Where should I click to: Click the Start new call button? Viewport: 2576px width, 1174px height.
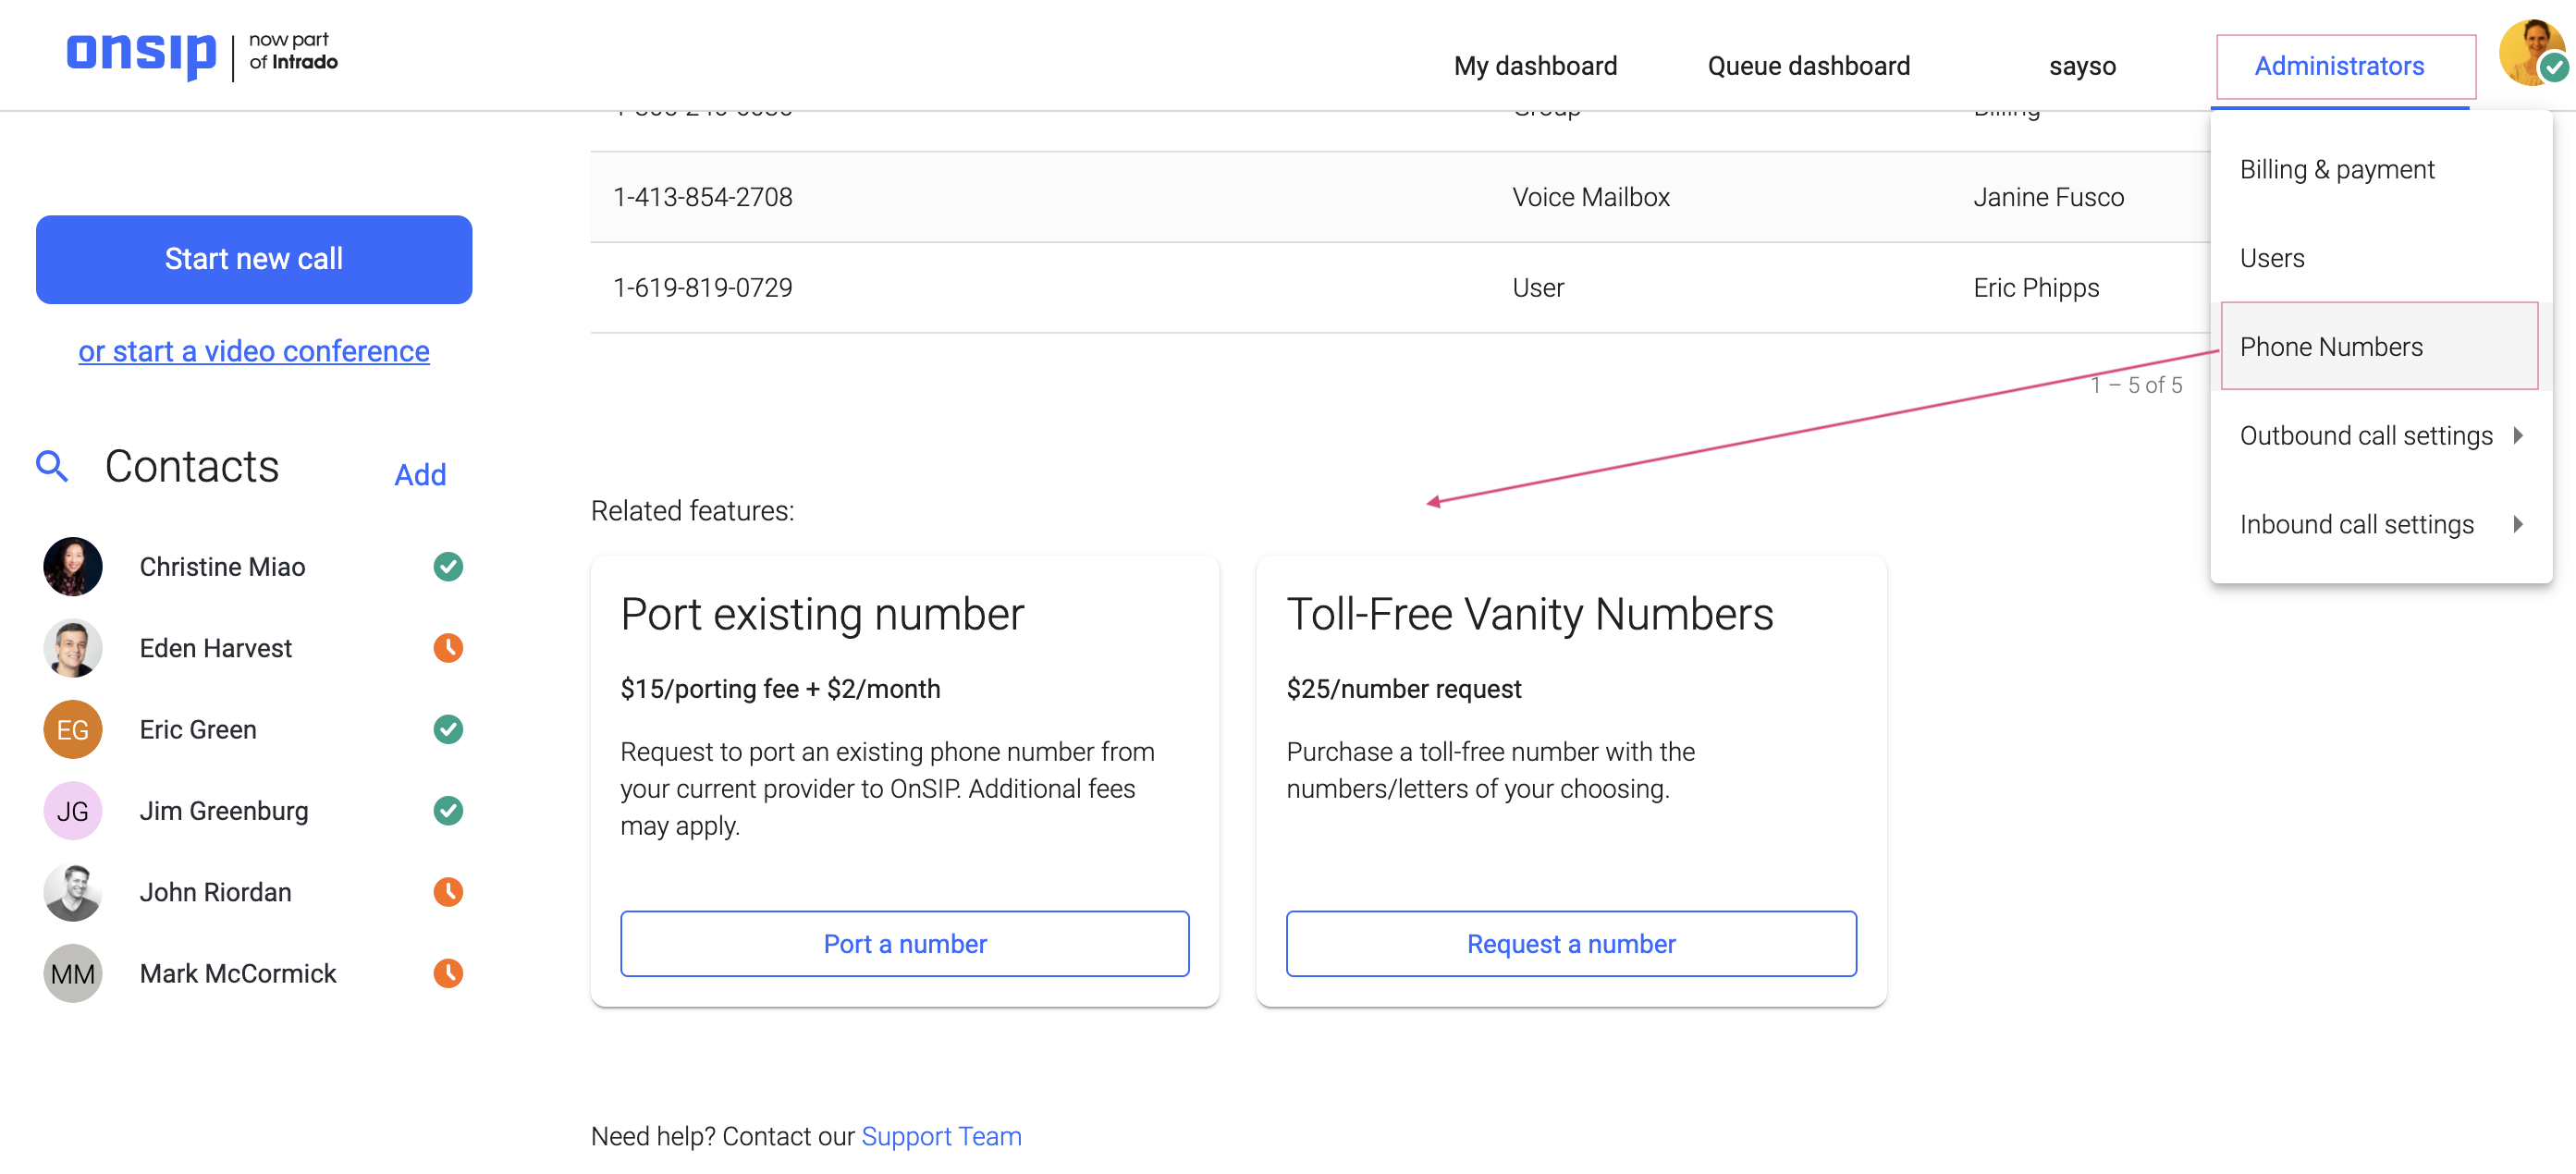pos(253,259)
